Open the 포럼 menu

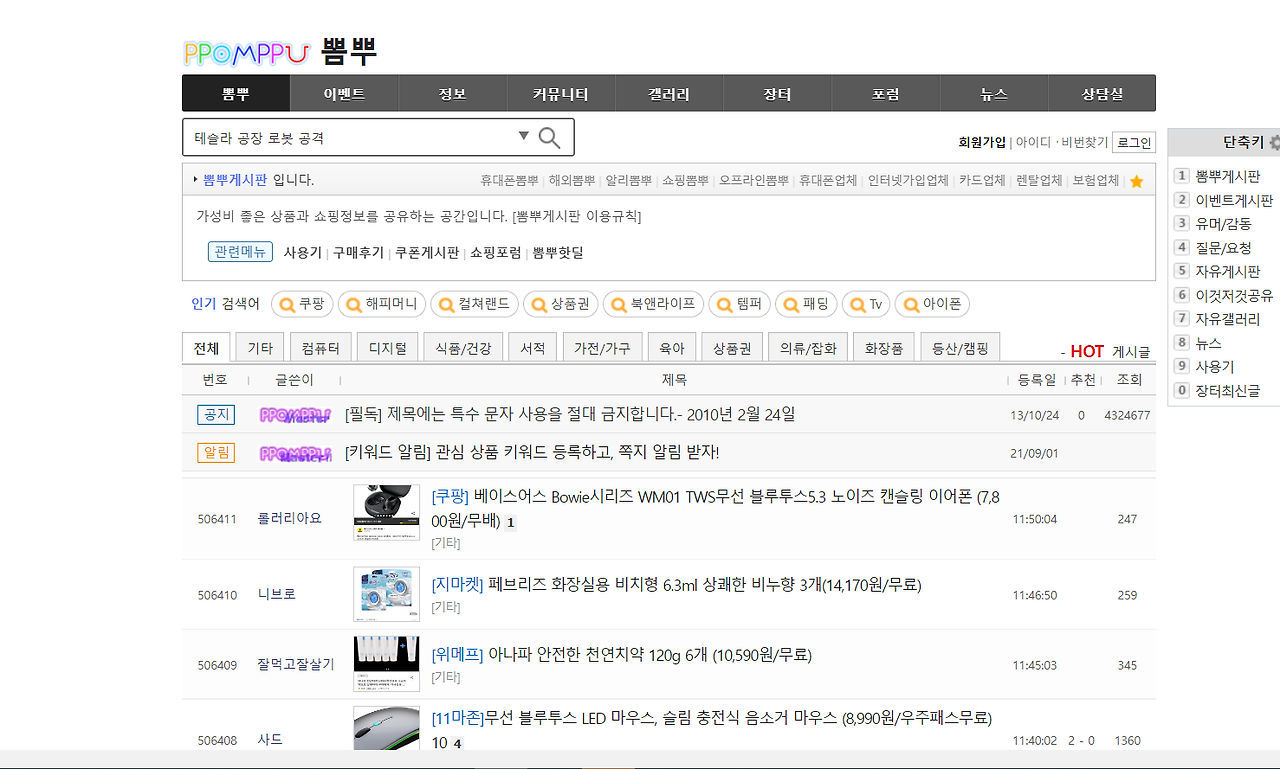pyautogui.click(x=885, y=93)
